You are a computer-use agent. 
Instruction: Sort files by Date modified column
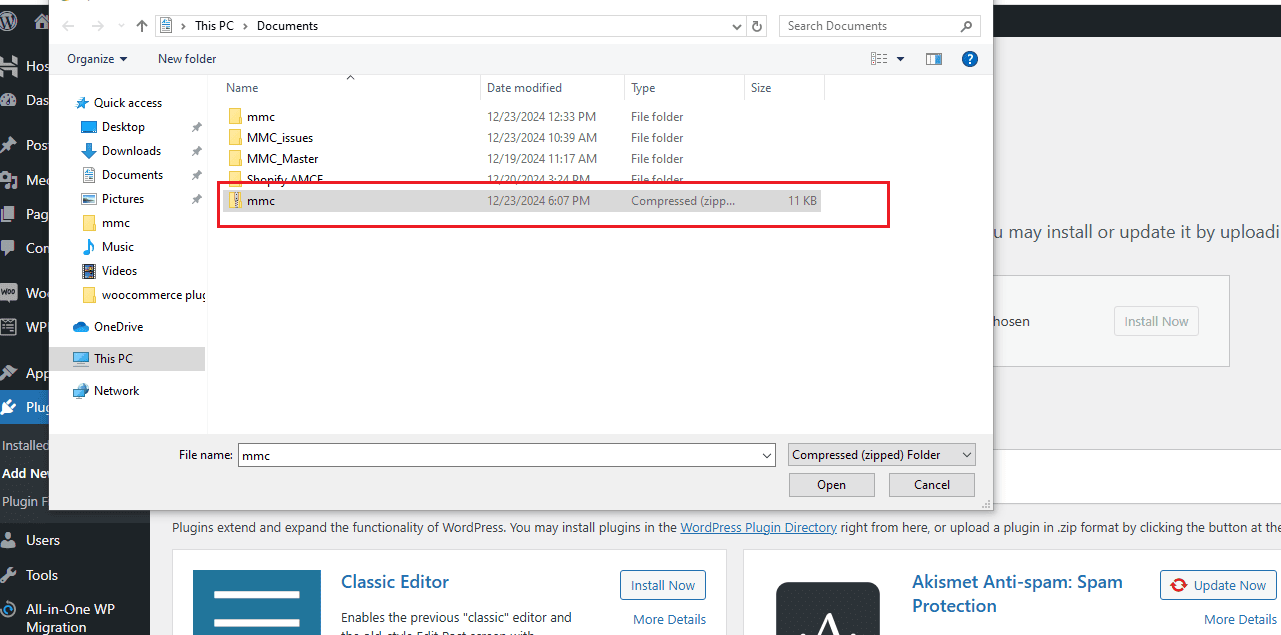(x=524, y=88)
